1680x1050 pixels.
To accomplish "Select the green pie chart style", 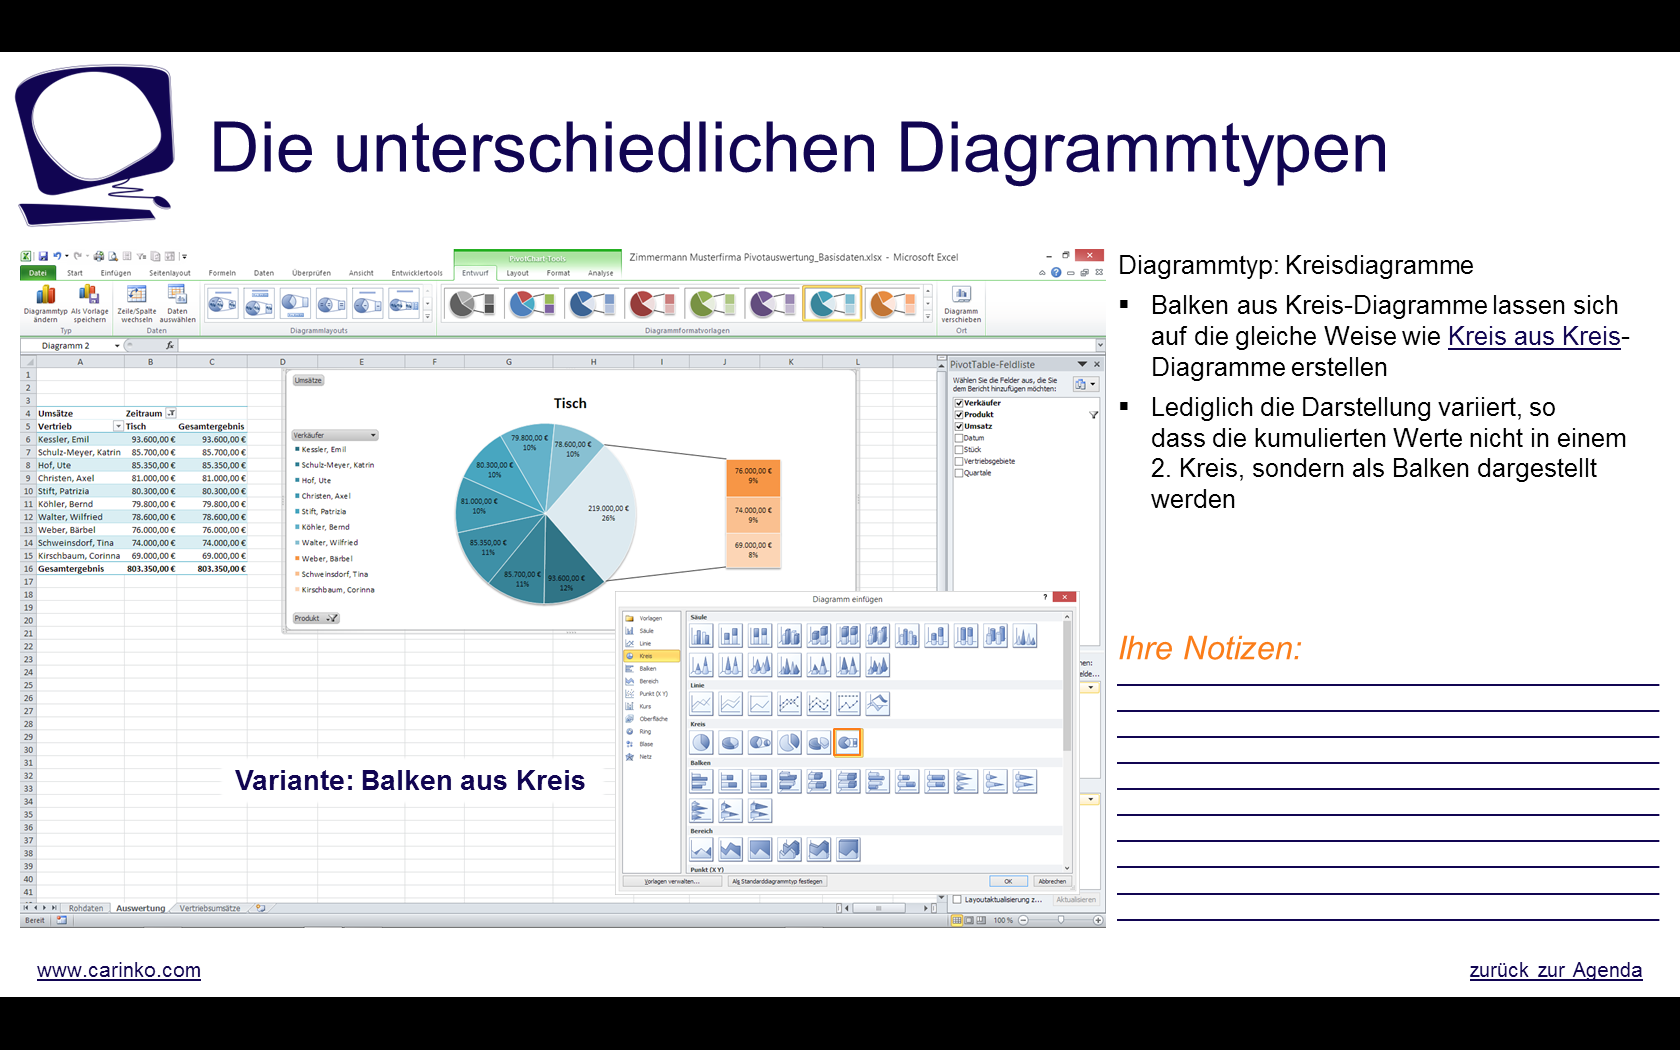I will (712, 303).
